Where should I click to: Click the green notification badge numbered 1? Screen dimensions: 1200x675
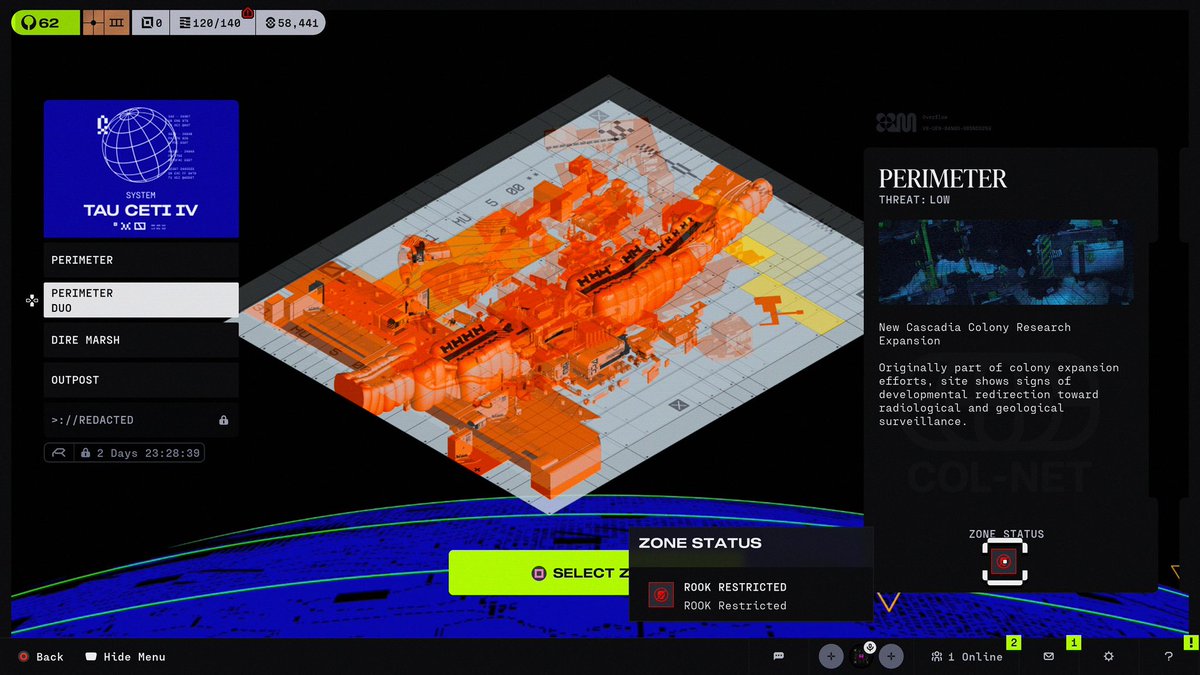point(1073,643)
